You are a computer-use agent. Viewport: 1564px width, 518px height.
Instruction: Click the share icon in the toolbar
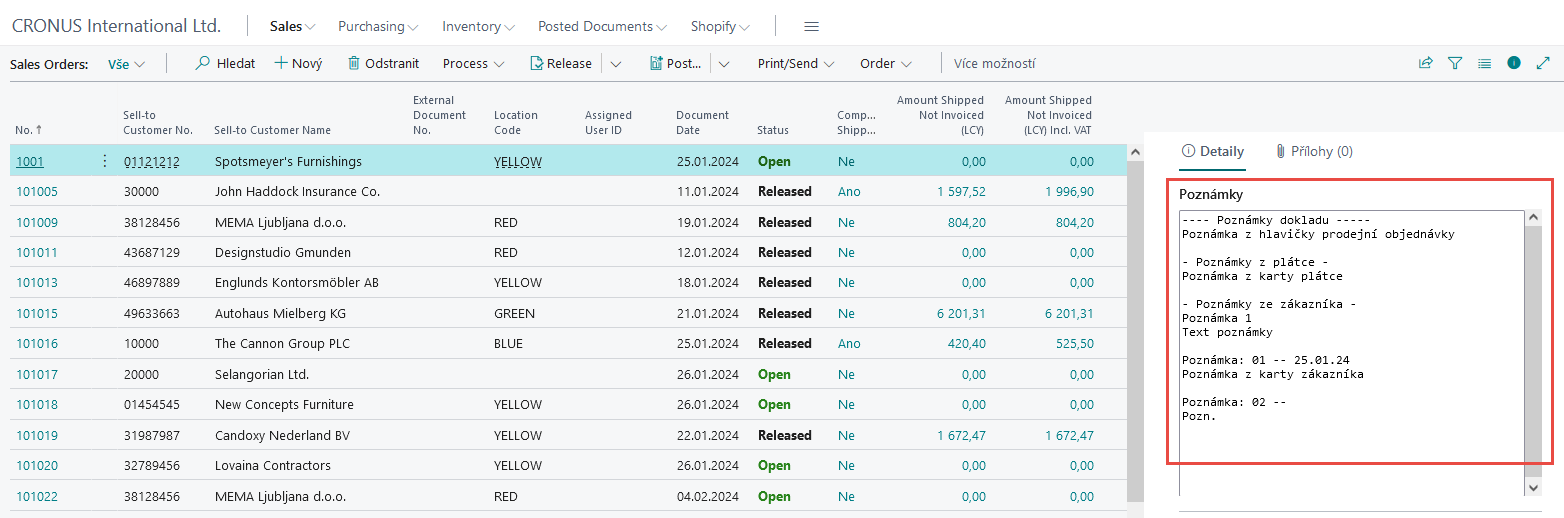tap(1425, 63)
